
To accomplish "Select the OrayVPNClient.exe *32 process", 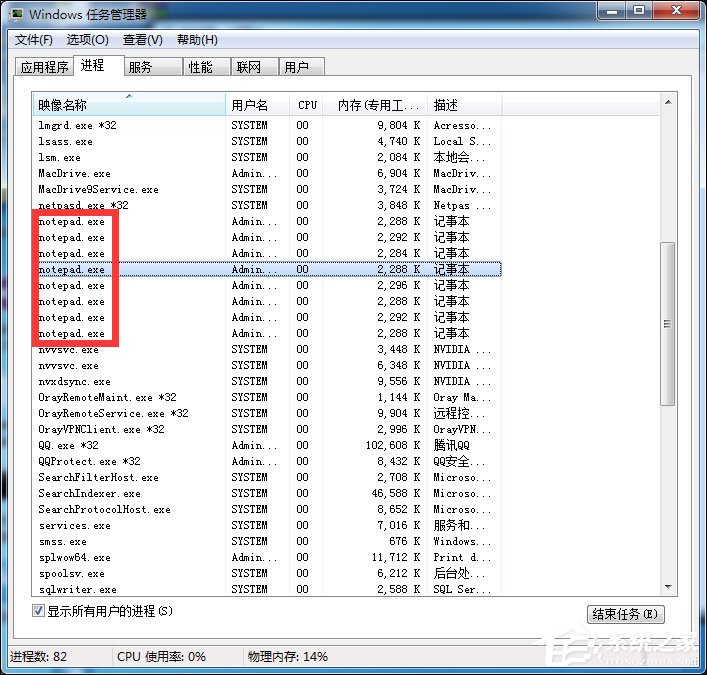I will 267,430.
